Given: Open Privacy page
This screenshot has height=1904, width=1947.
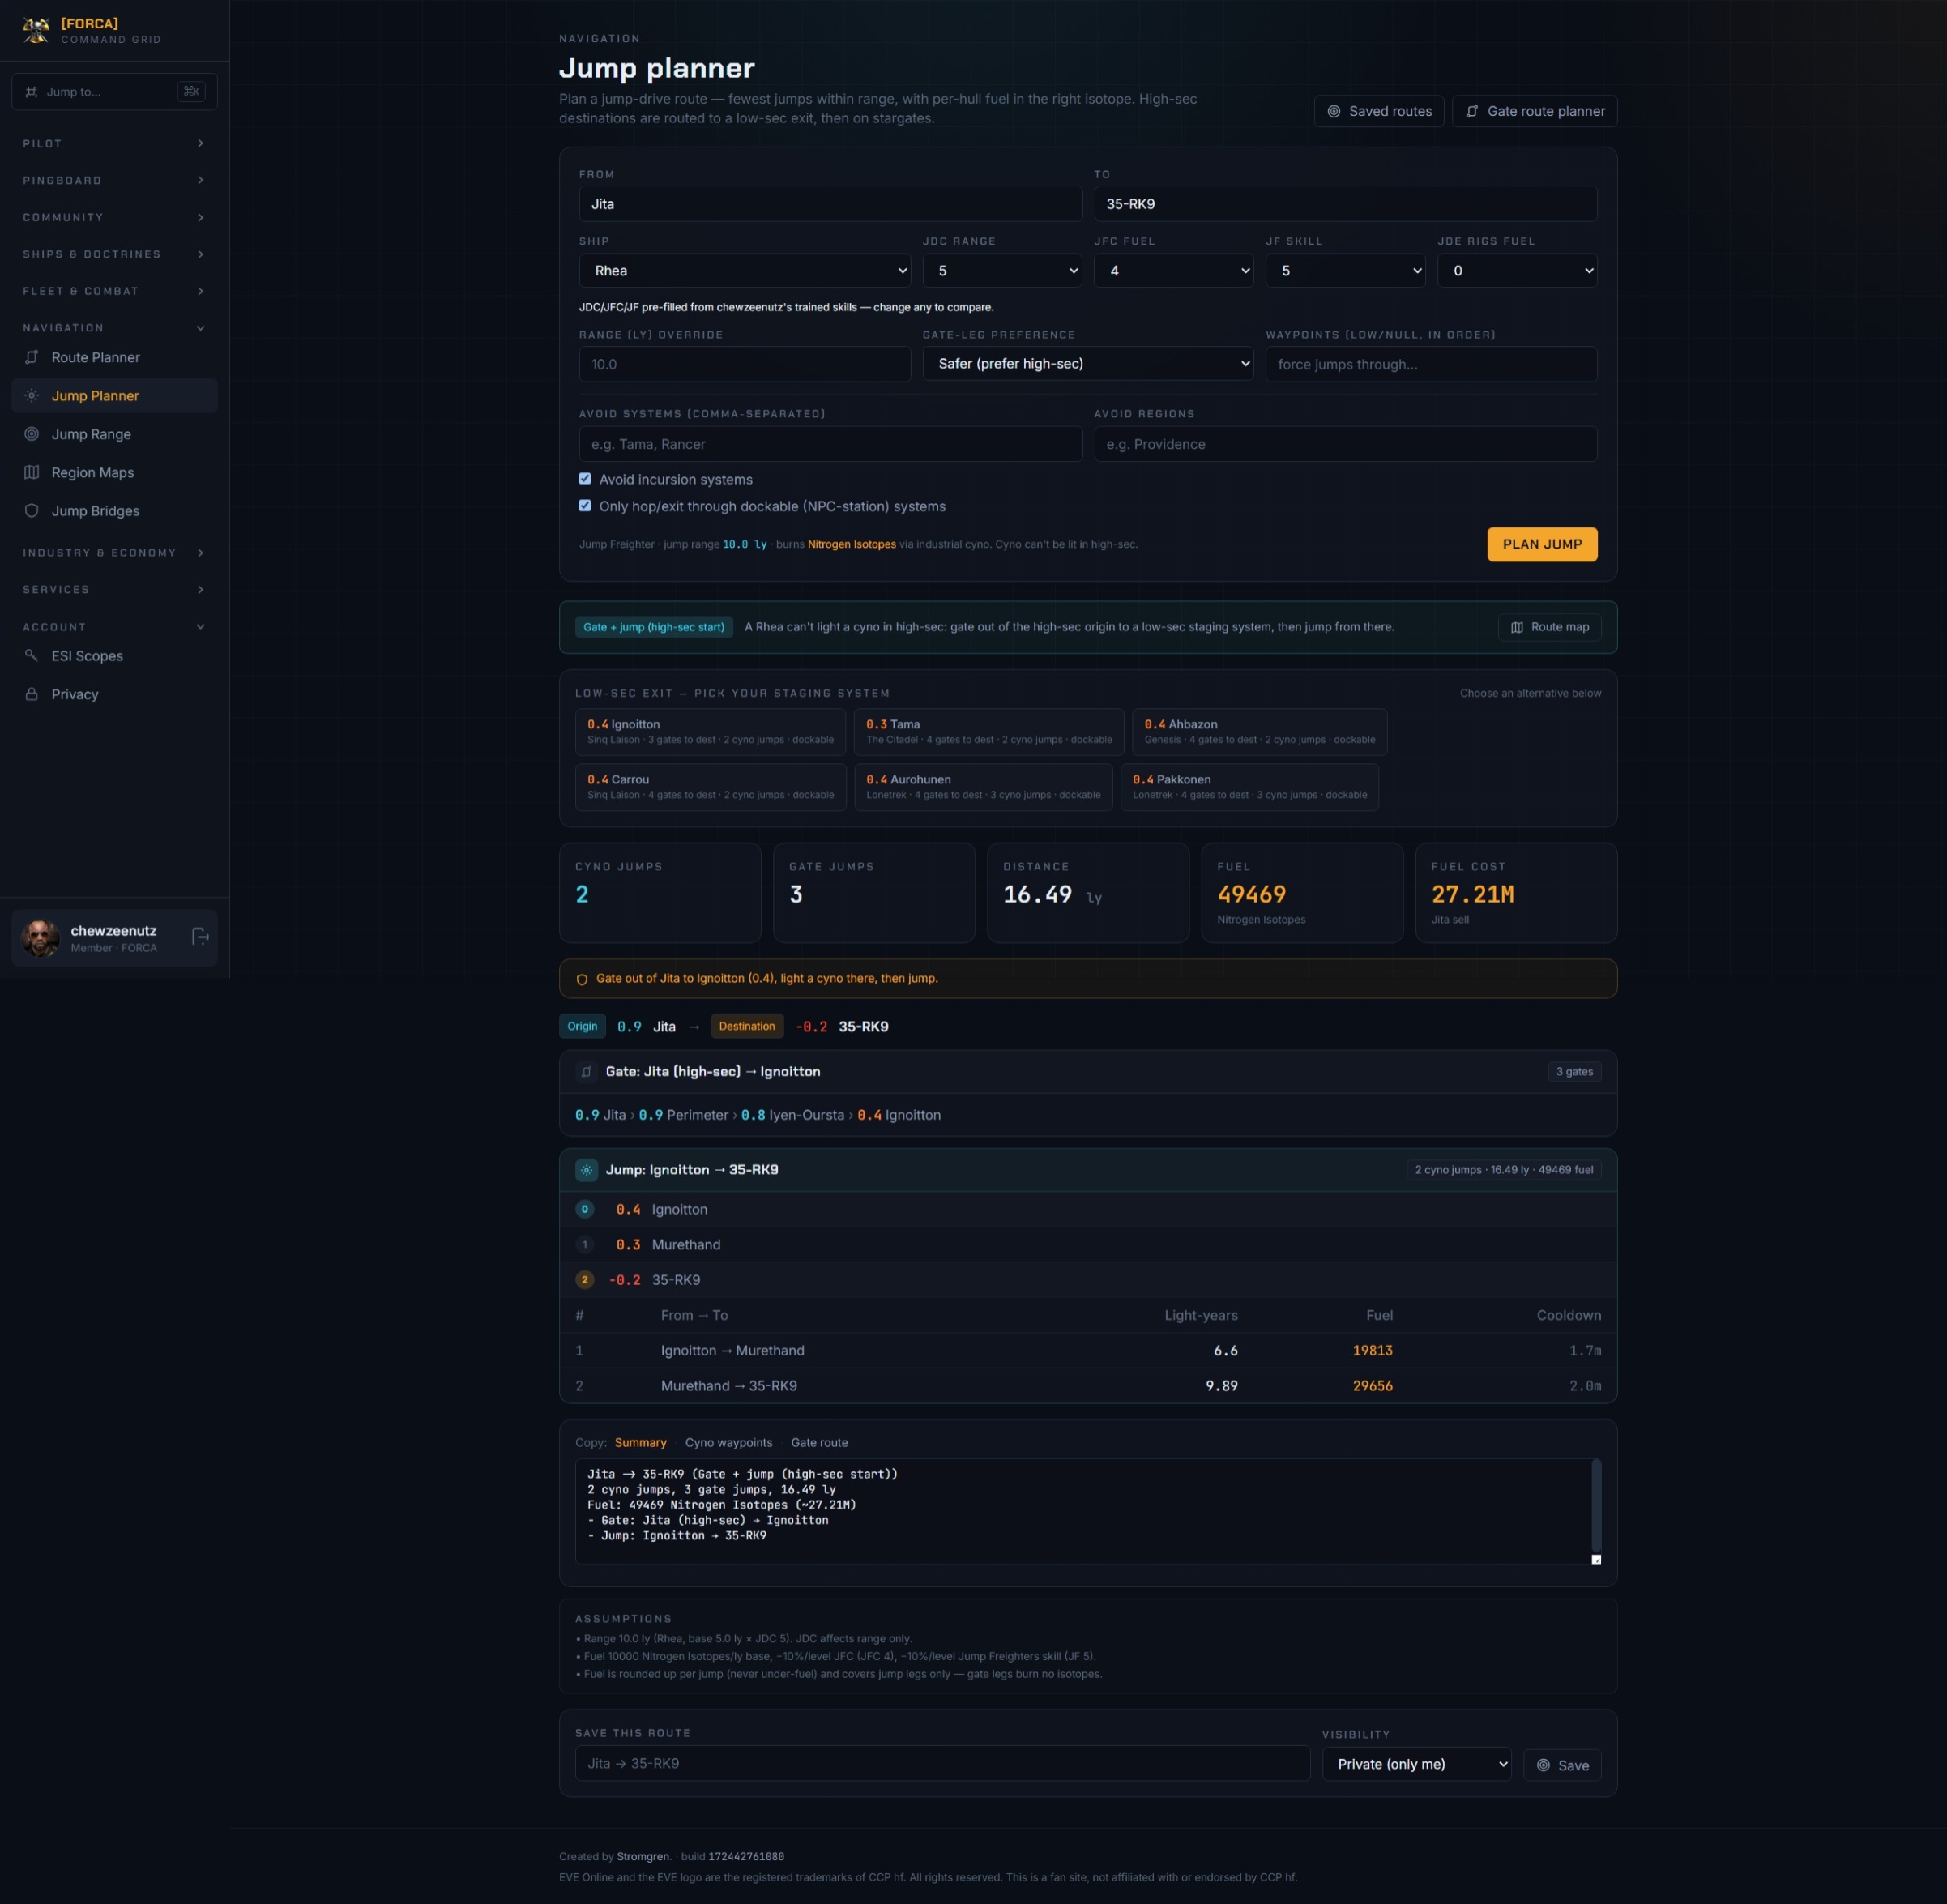Looking at the screenshot, I should (x=114, y=694).
